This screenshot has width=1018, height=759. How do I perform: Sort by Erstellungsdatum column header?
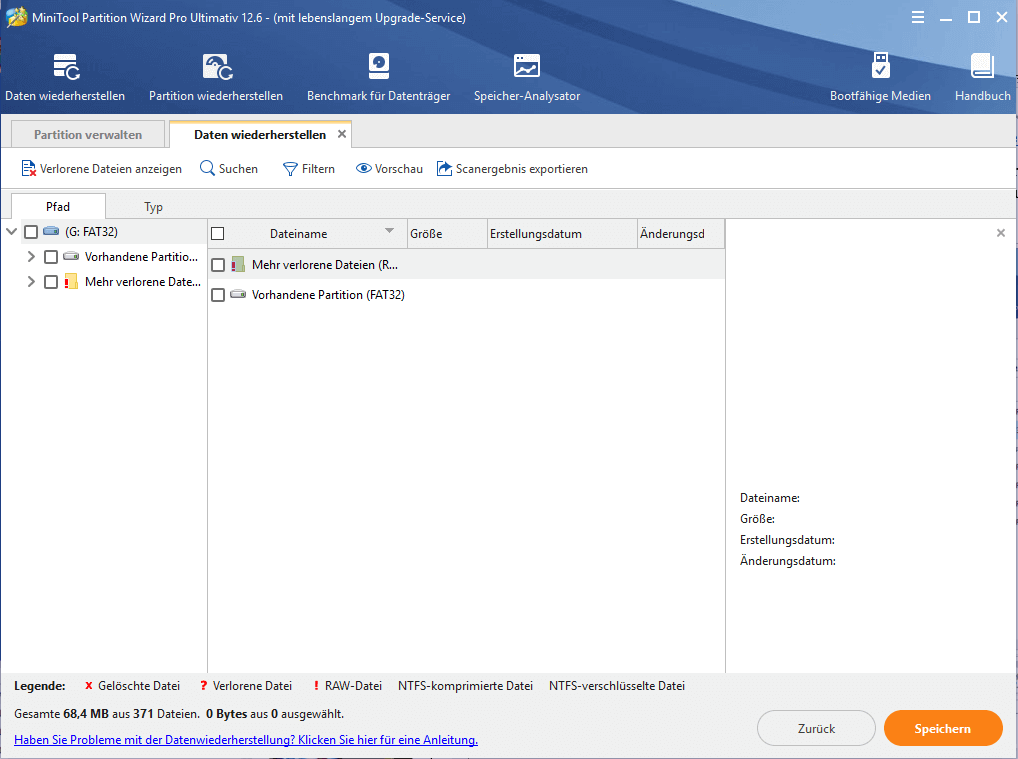click(x=562, y=234)
